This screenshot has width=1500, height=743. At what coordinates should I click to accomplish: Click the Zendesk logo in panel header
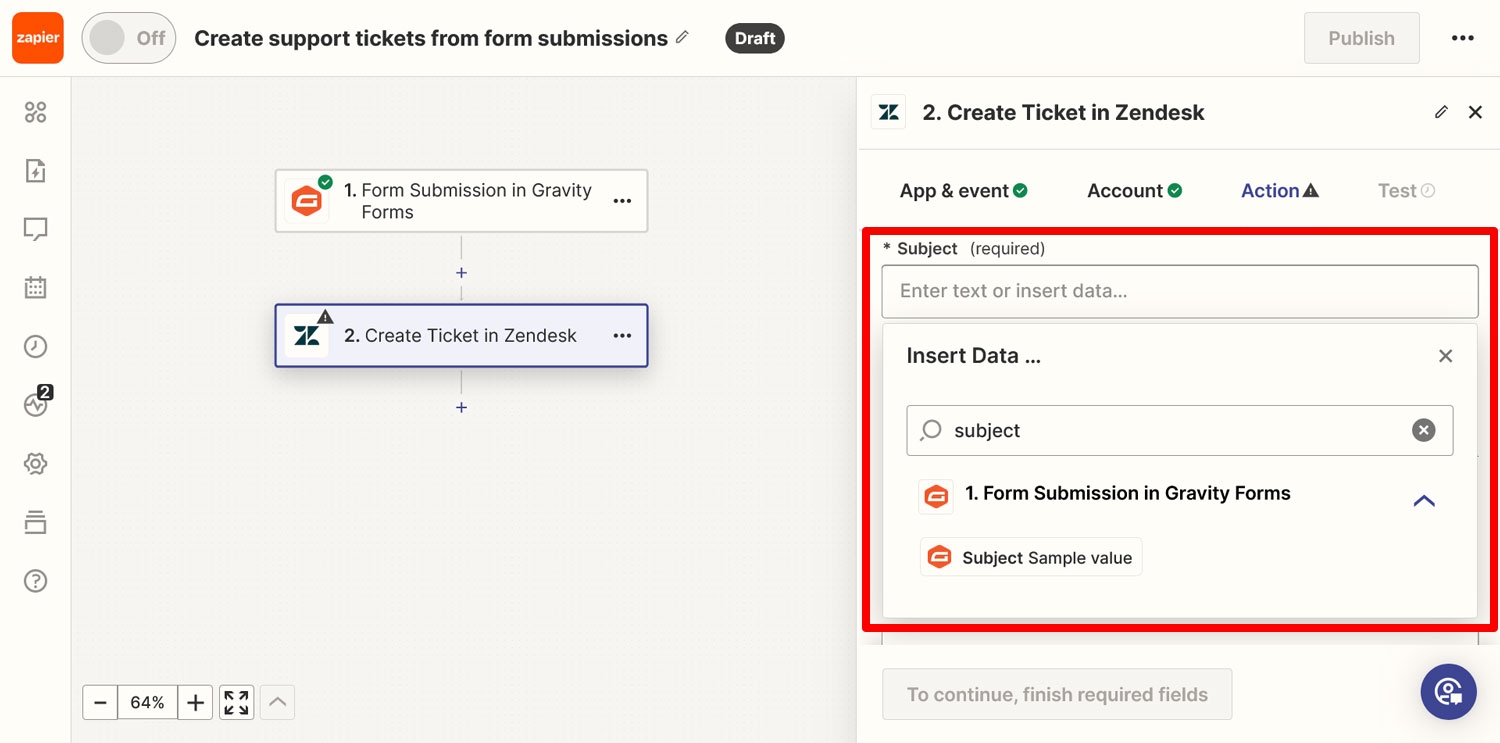(888, 112)
